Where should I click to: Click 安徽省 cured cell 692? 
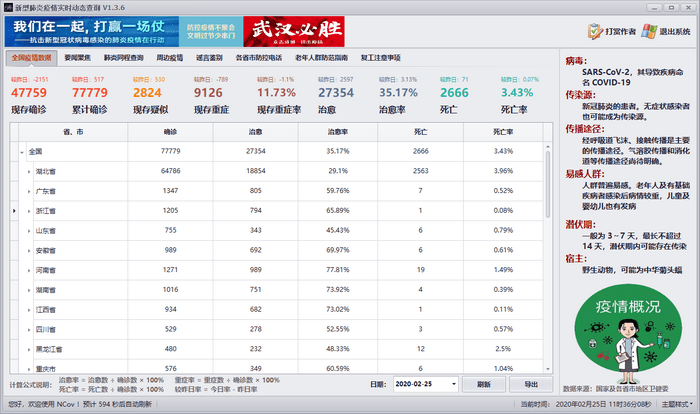coord(256,250)
